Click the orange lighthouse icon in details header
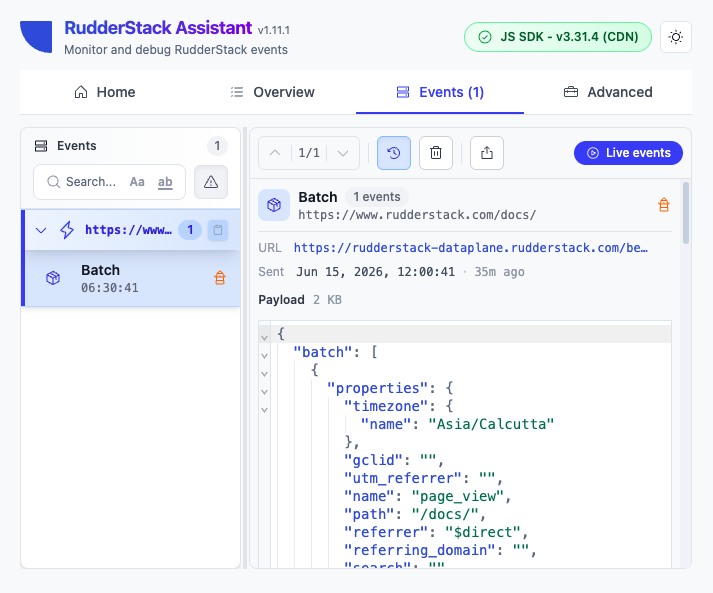Image resolution: width=713 pixels, height=593 pixels. (x=664, y=205)
